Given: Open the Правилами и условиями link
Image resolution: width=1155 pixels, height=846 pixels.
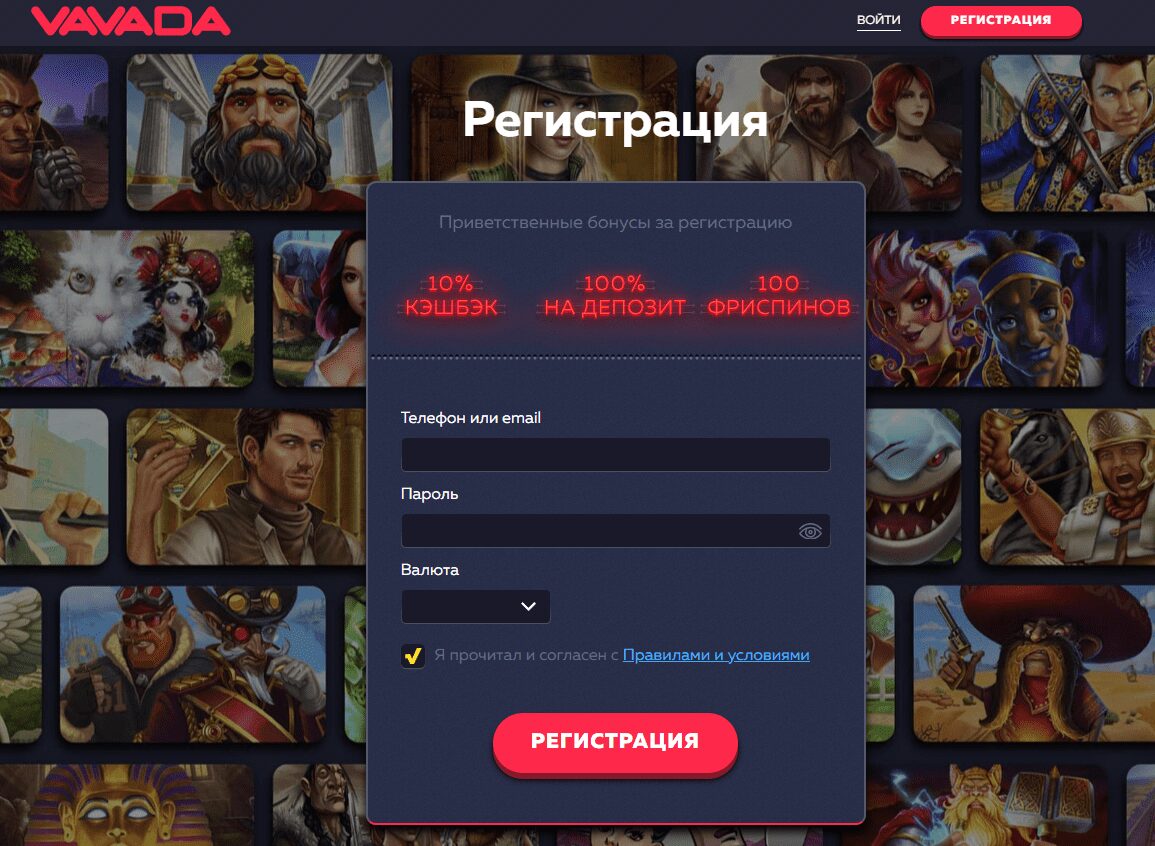Looking at the screenshot, I should (716, 655).
